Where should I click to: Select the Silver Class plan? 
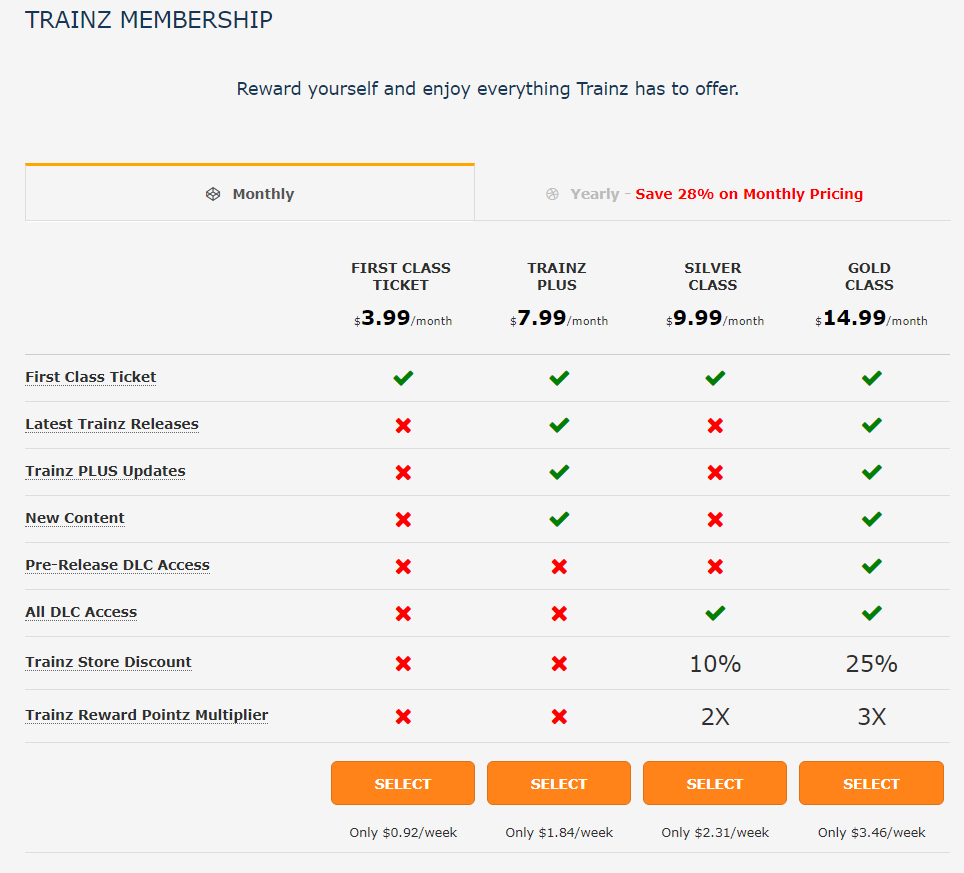pyautogui.click(x=715, y=783)
